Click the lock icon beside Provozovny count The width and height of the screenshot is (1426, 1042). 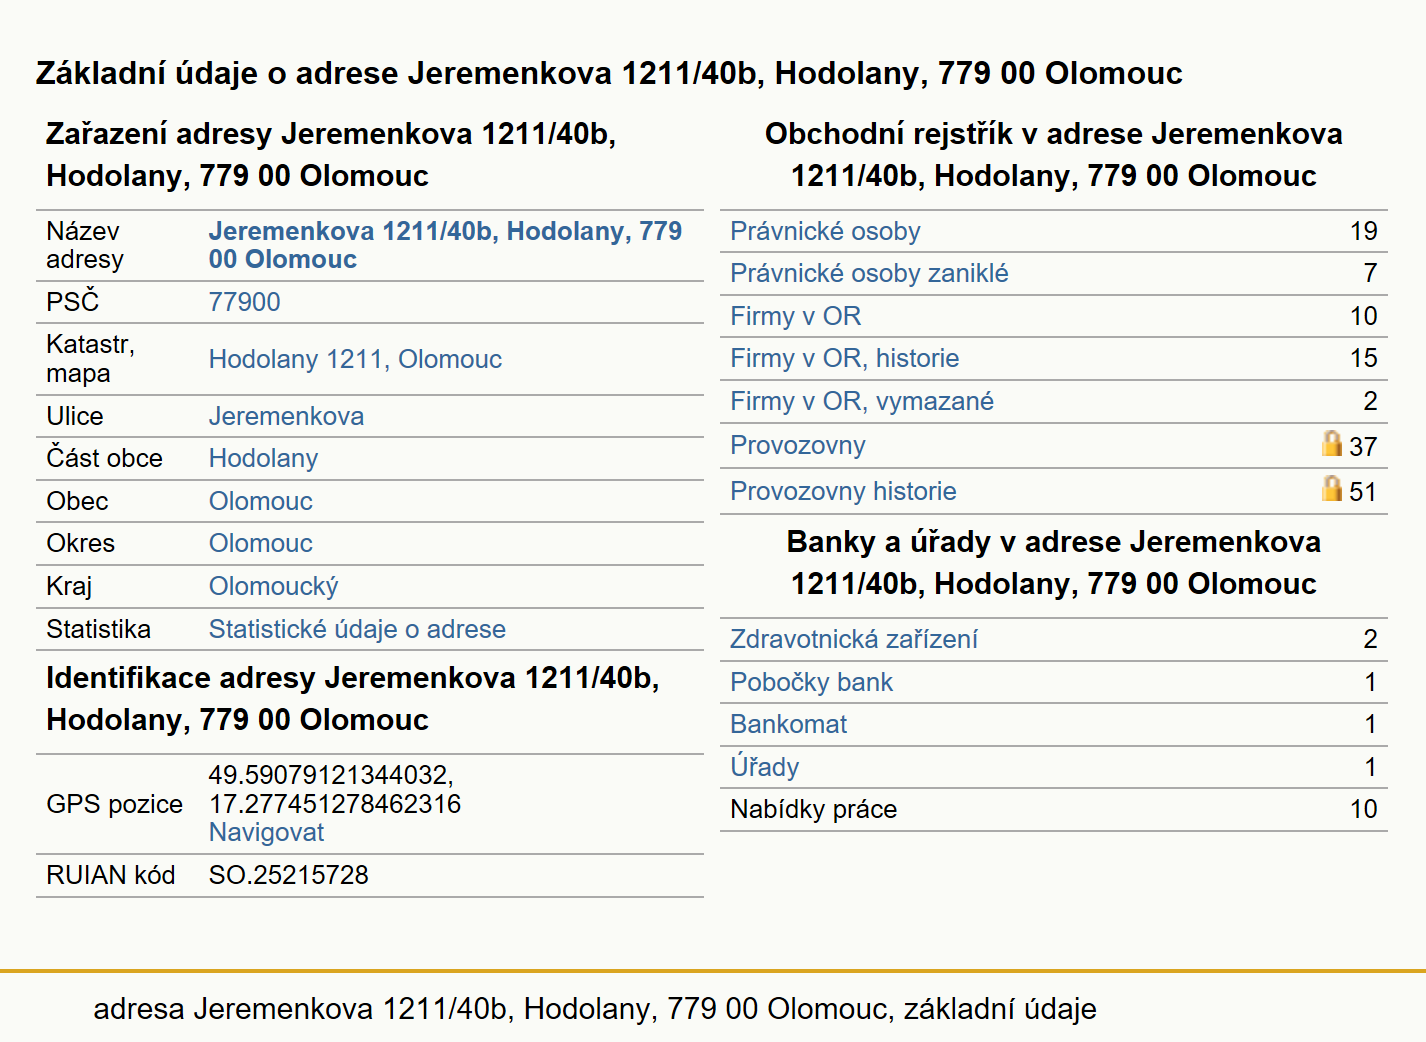click(x=1331, y=443)
